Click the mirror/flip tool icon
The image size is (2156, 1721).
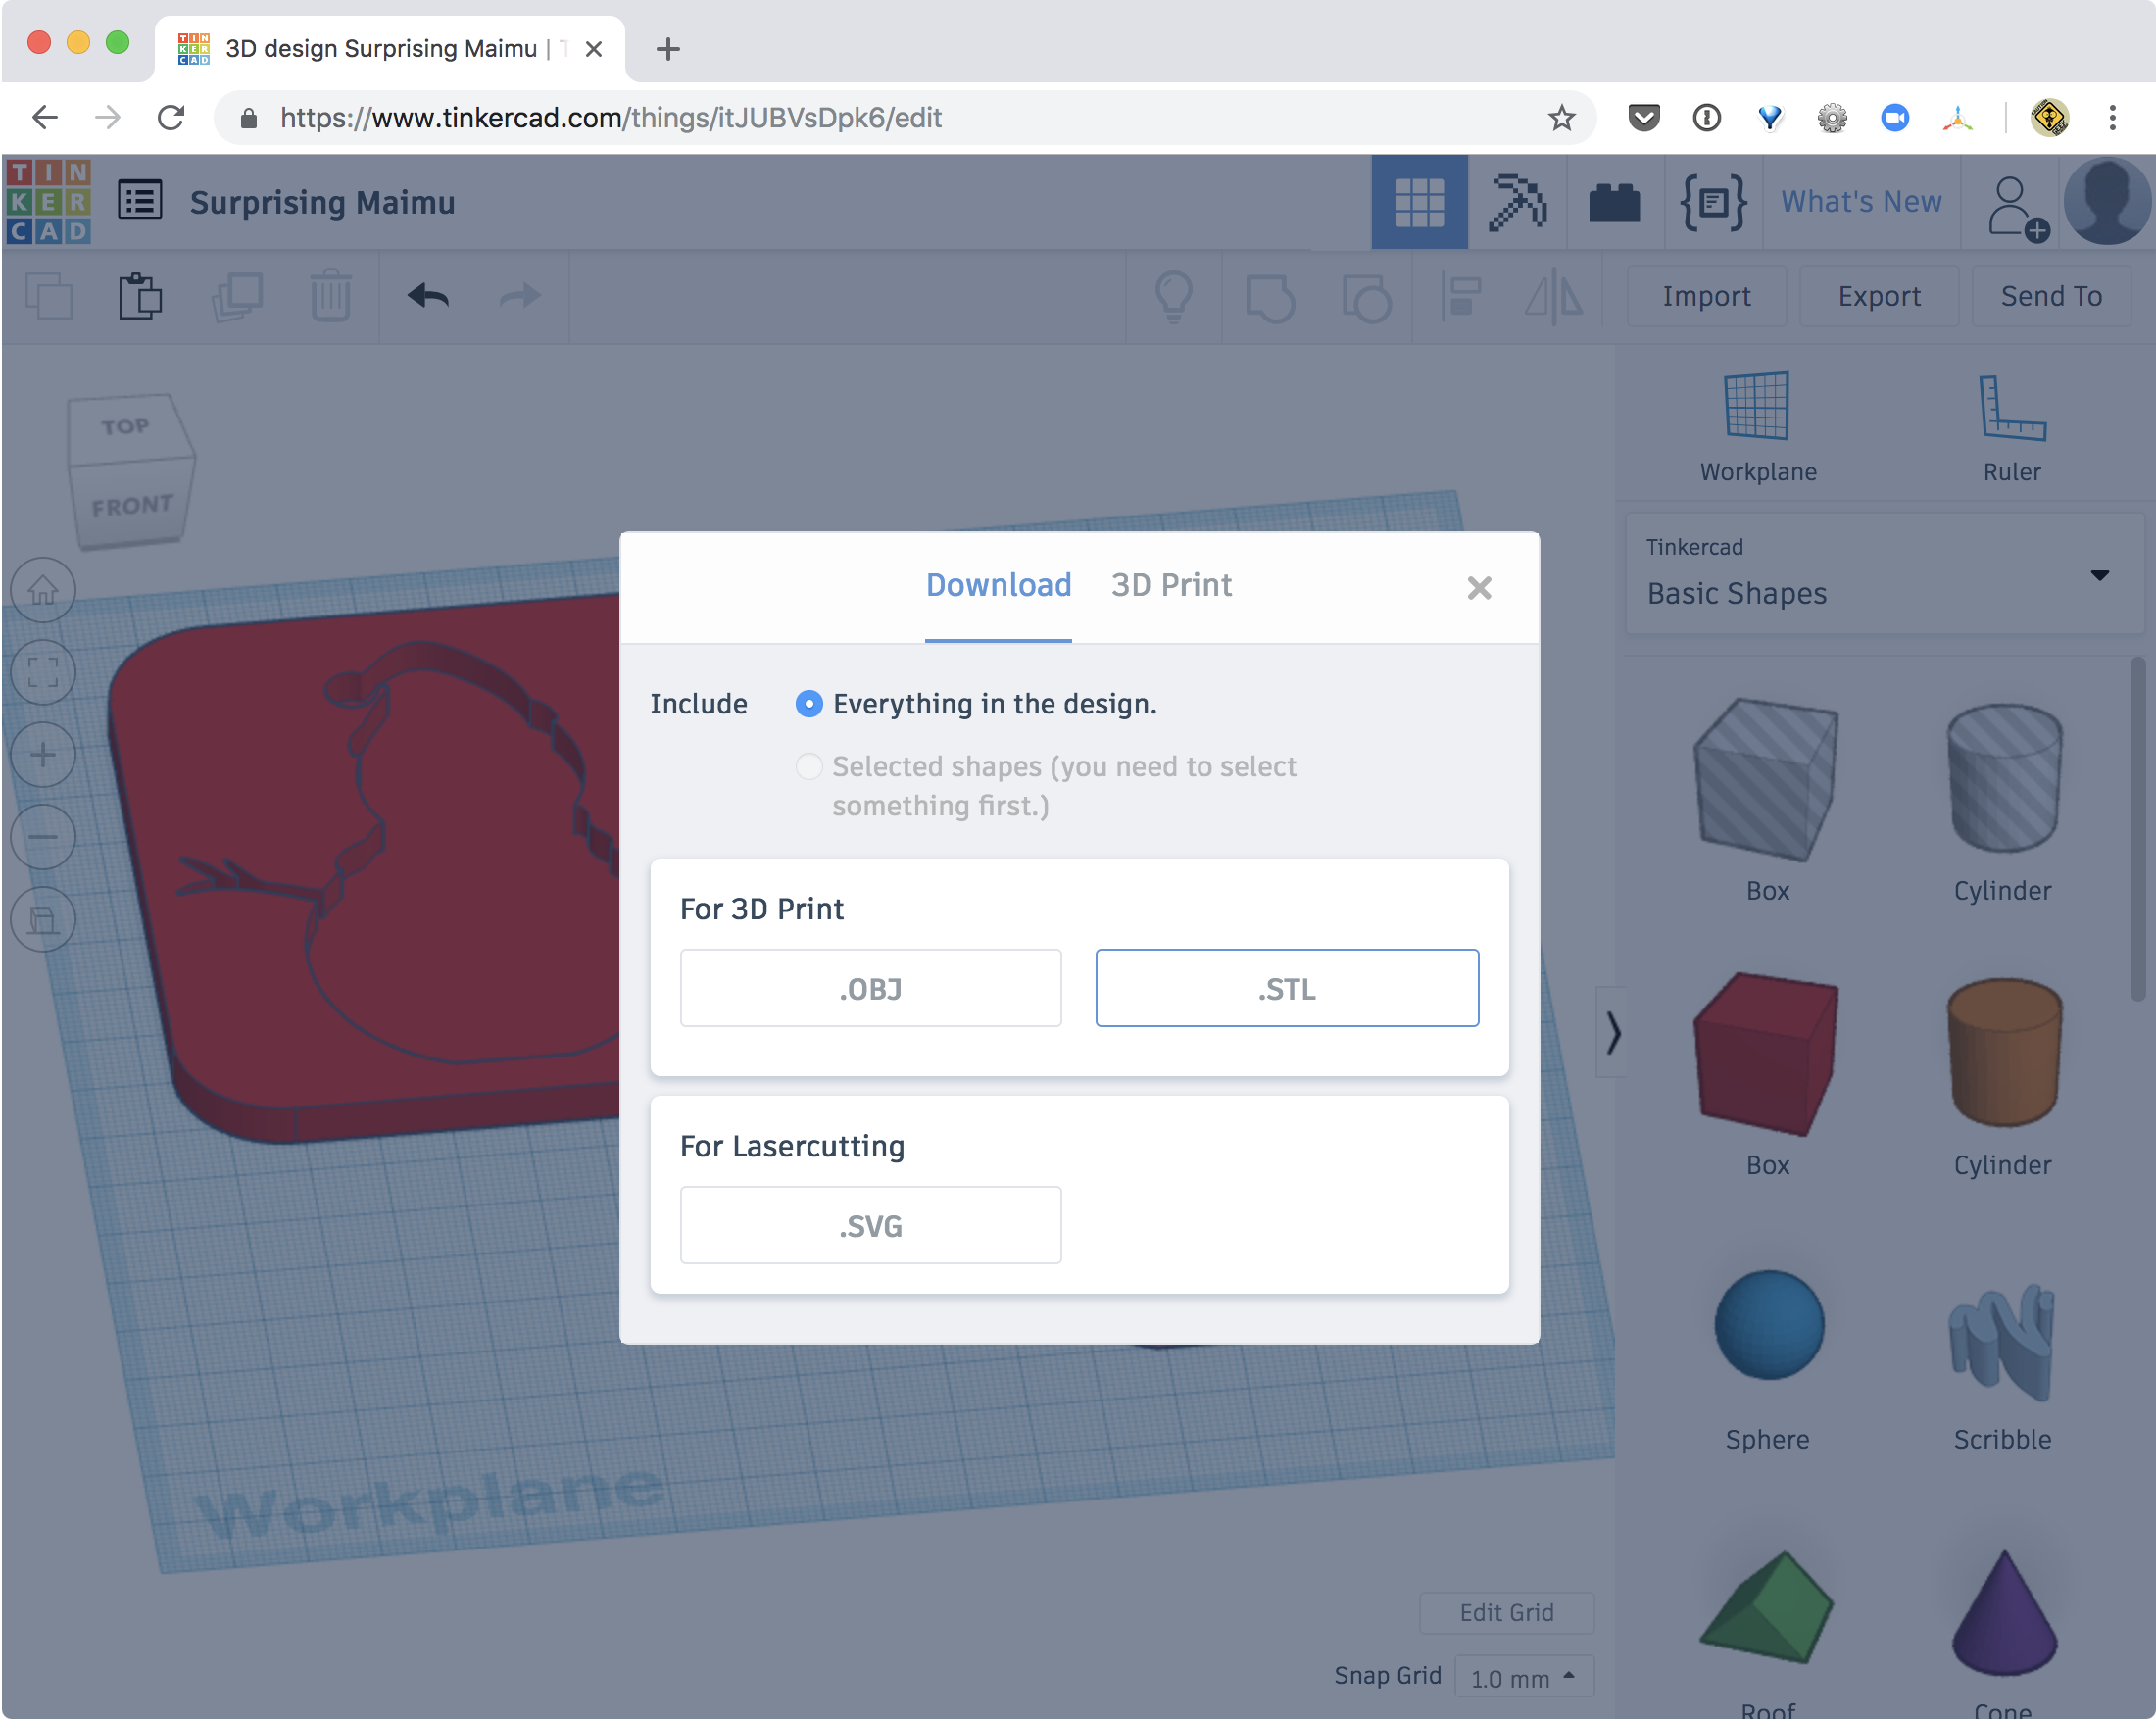(1553, 296)
